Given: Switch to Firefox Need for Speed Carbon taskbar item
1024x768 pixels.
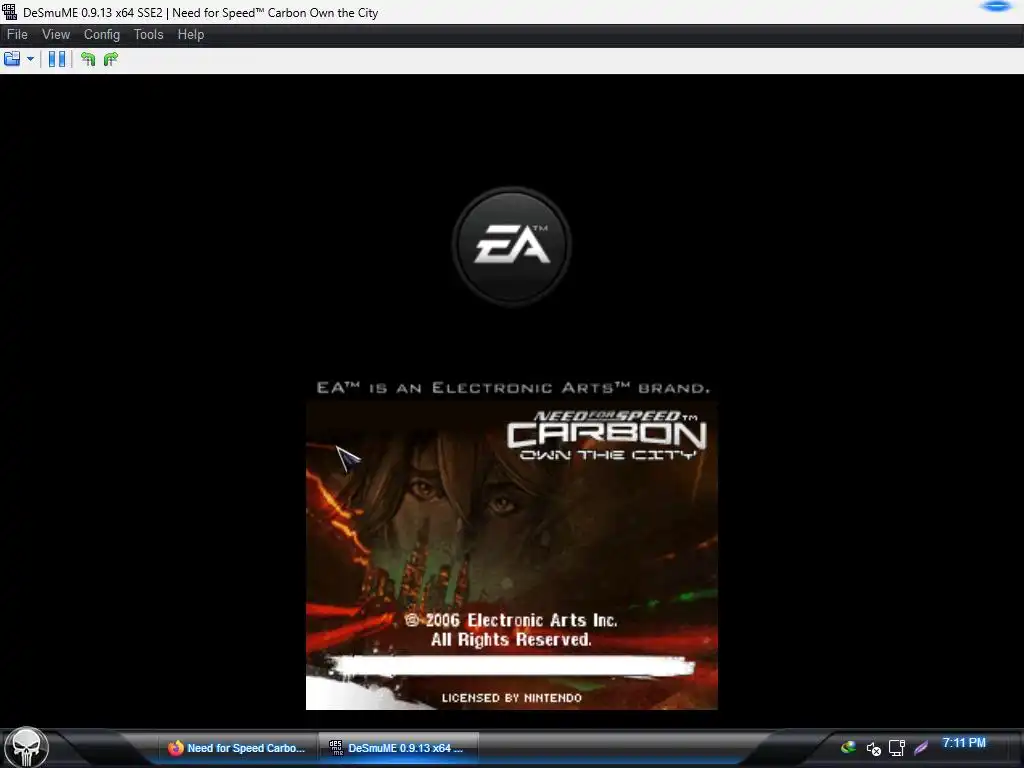Looking at the screenshot, I should pyautogui.click(x=237, y=748).
